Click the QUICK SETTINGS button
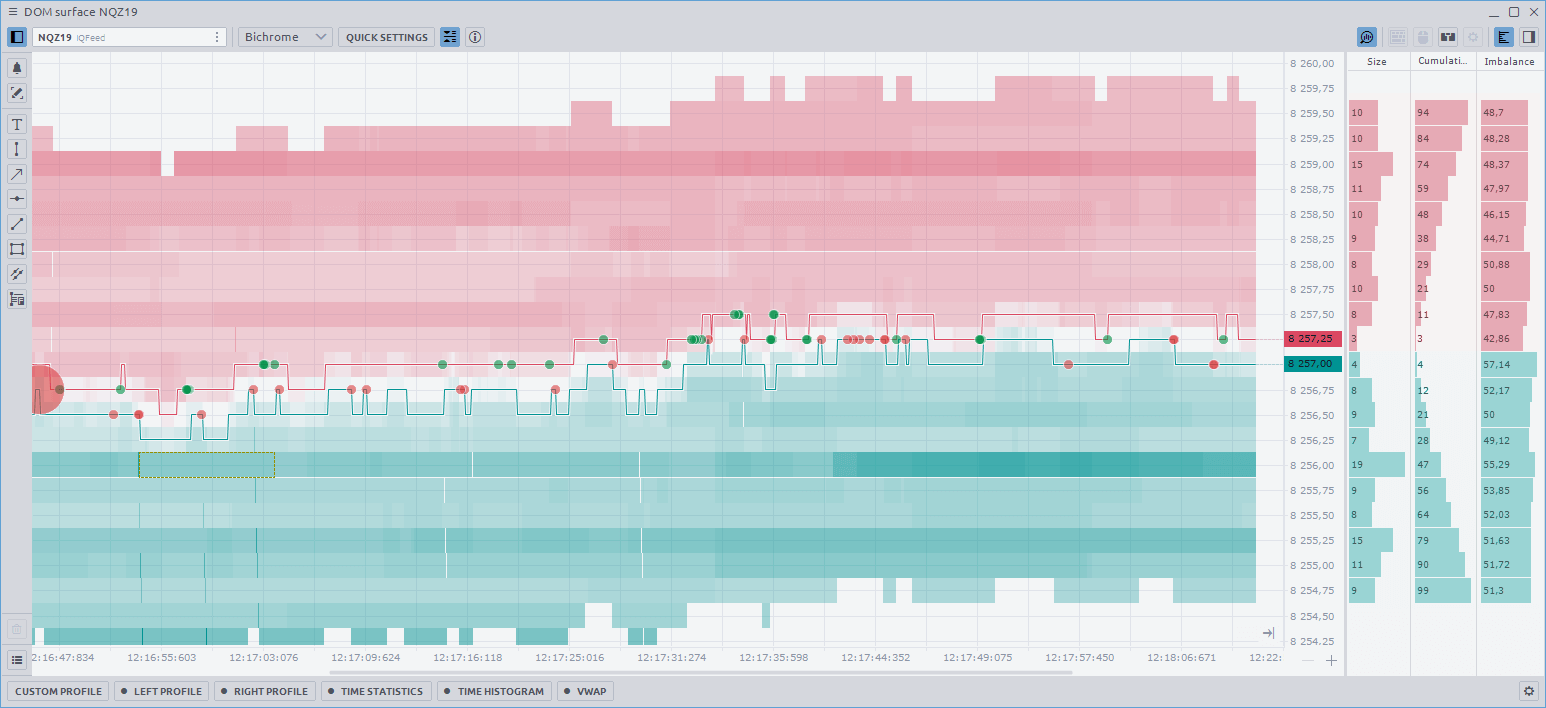1546x708 pixels. coord(386,37)
